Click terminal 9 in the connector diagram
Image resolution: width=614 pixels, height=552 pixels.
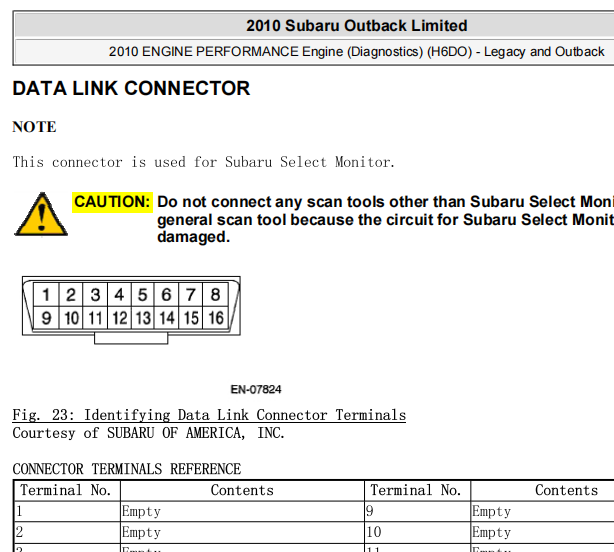pyautogui.click(x=46, y=318)
